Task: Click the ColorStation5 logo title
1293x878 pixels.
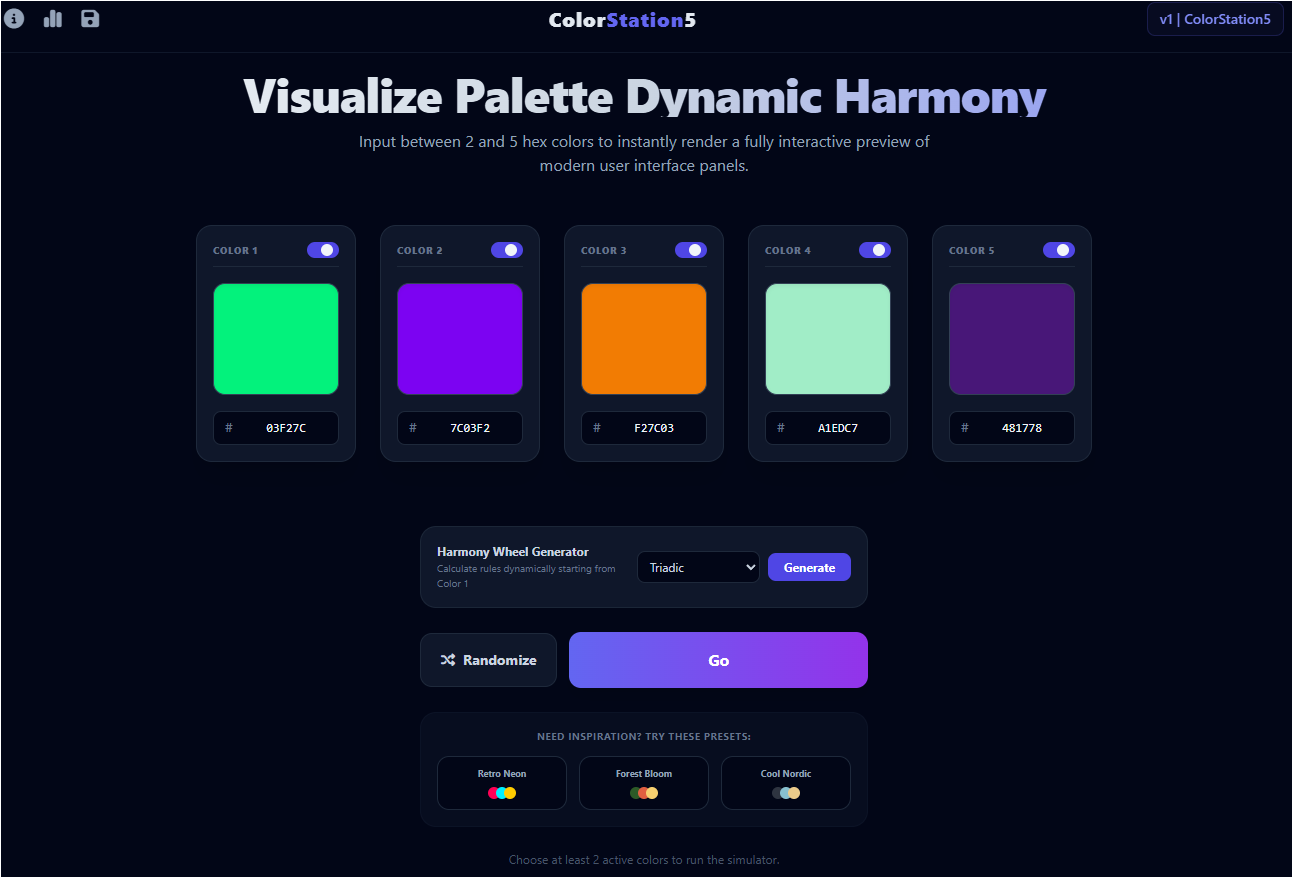Action: click(622, 20)
